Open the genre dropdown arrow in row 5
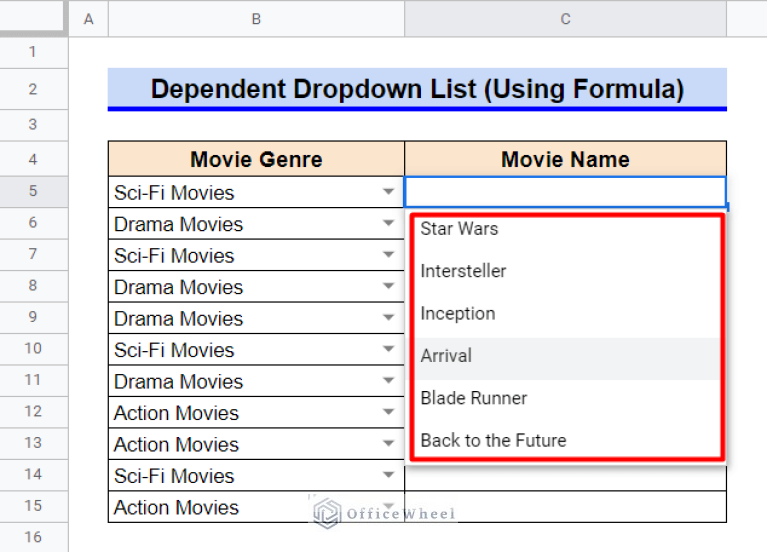The image size is (767, 552). click(389, 193)
